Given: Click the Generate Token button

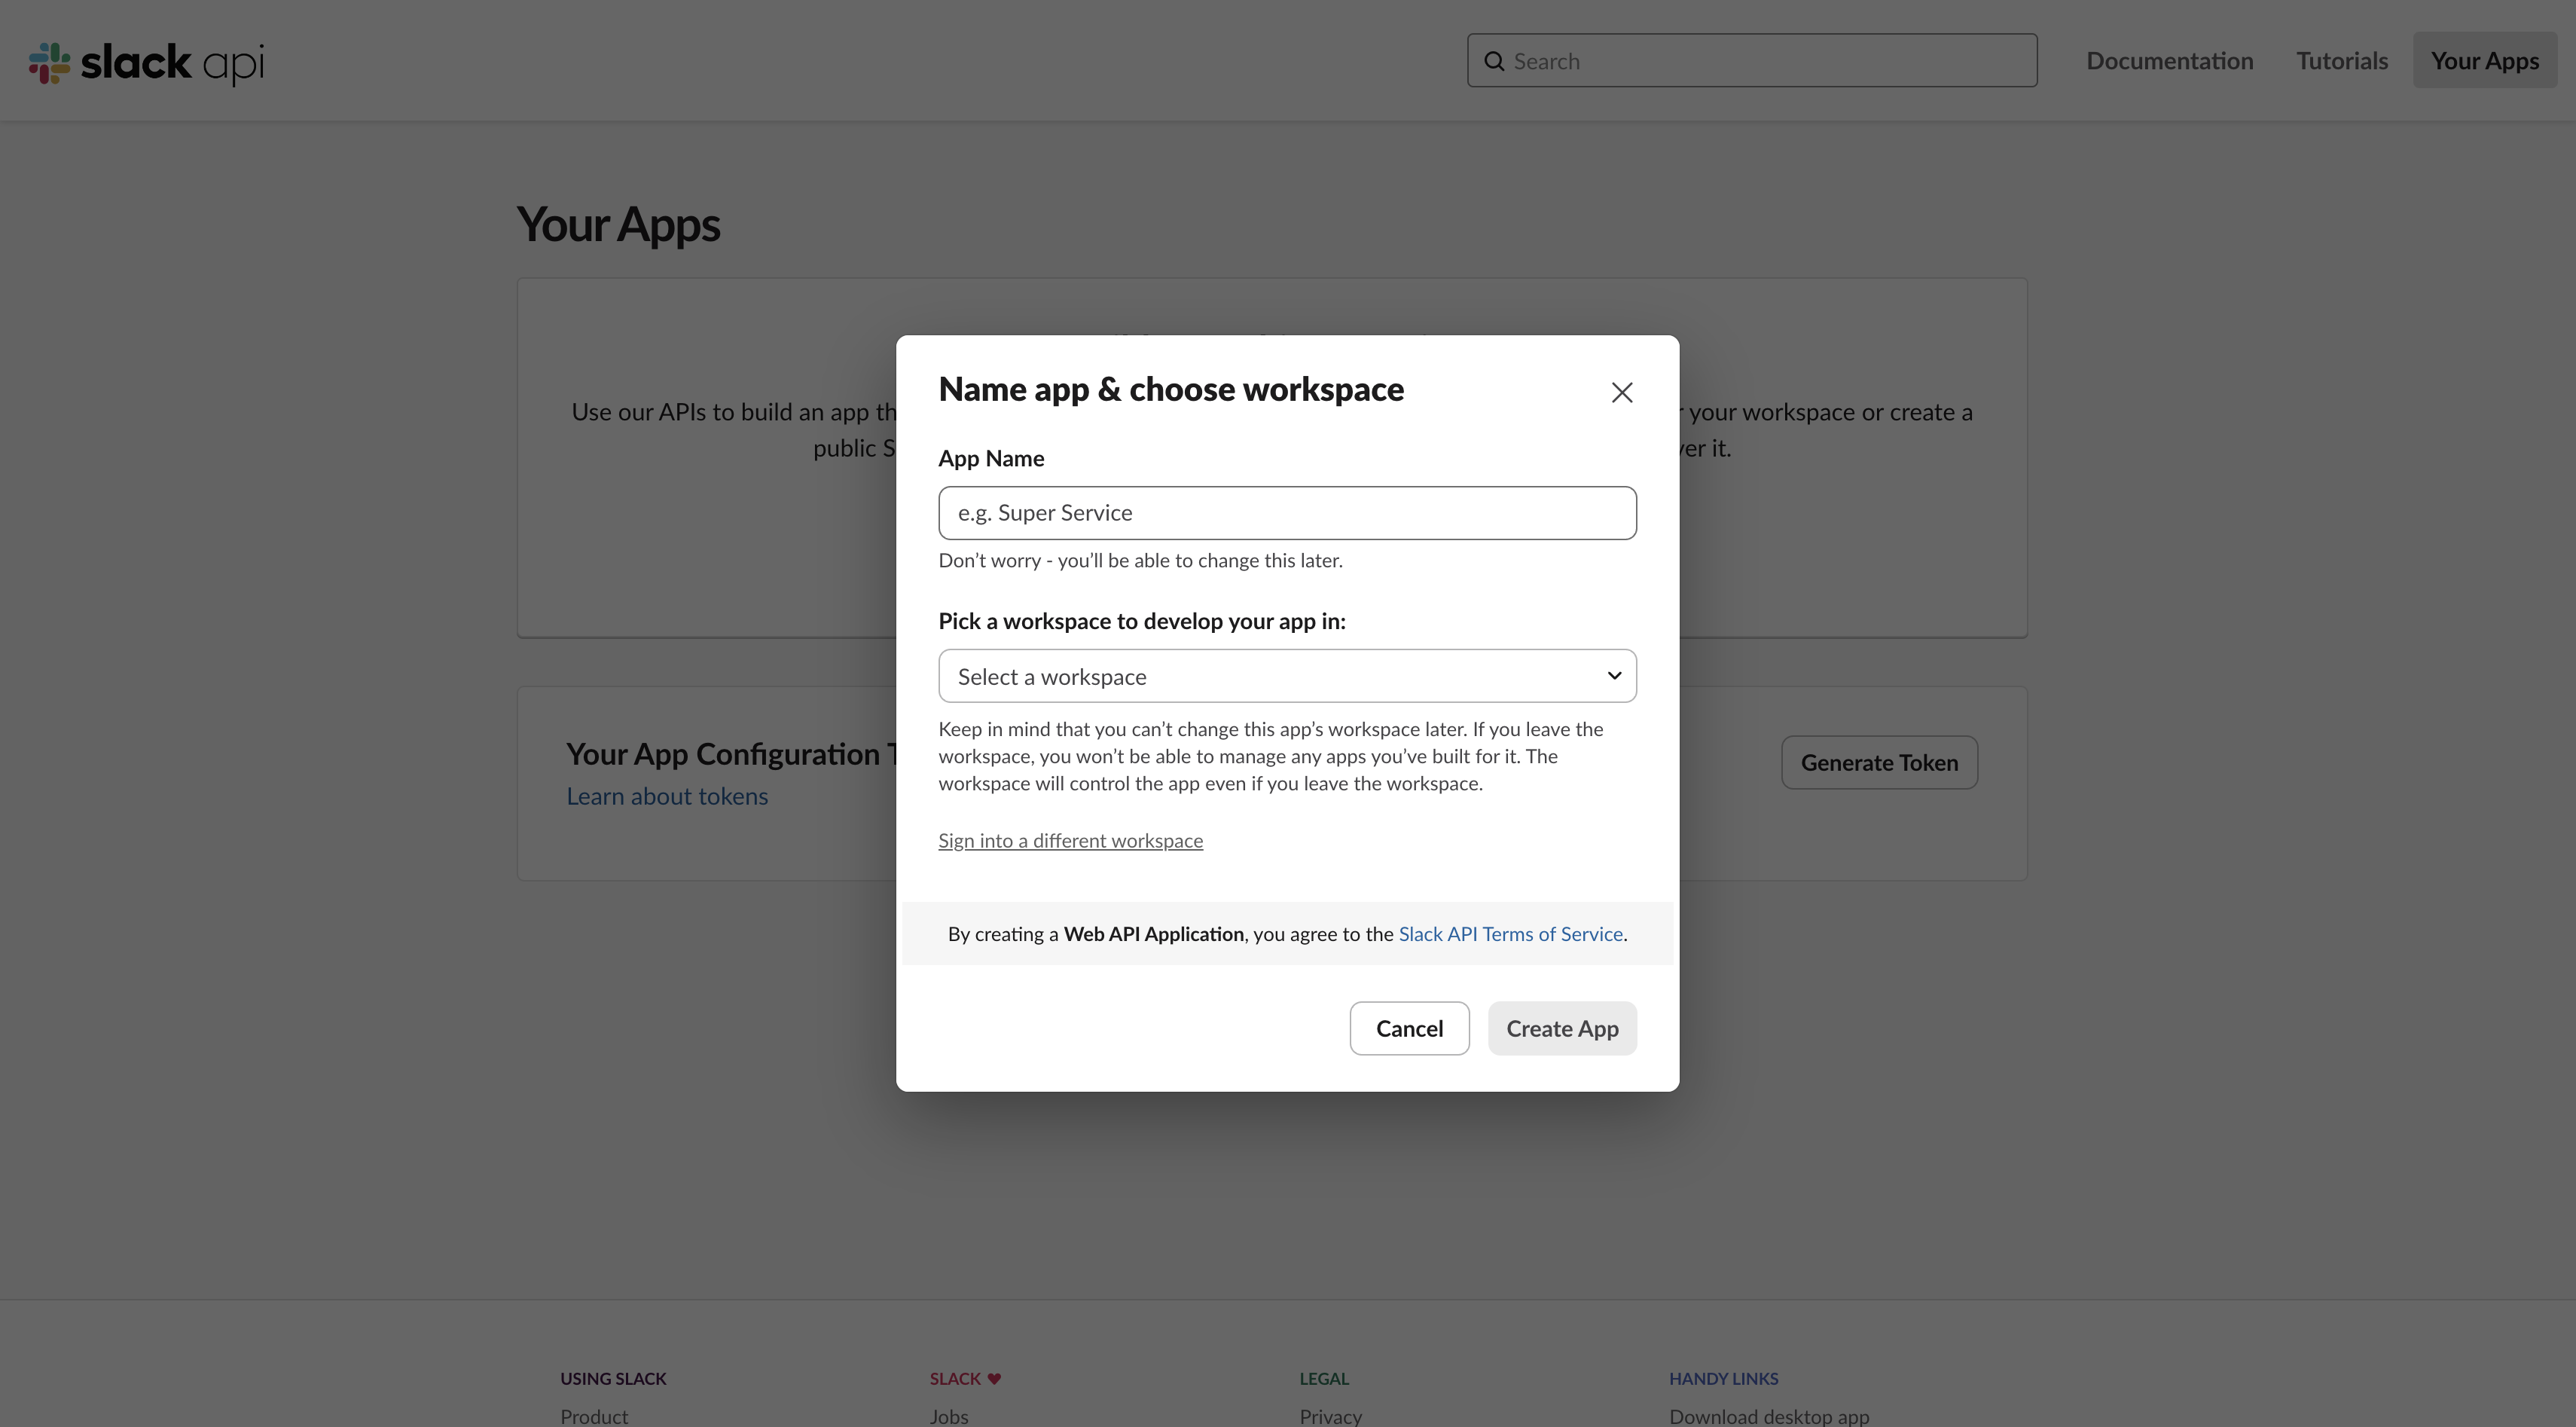Looking at the screenshot, I should tap(1879, 763).
